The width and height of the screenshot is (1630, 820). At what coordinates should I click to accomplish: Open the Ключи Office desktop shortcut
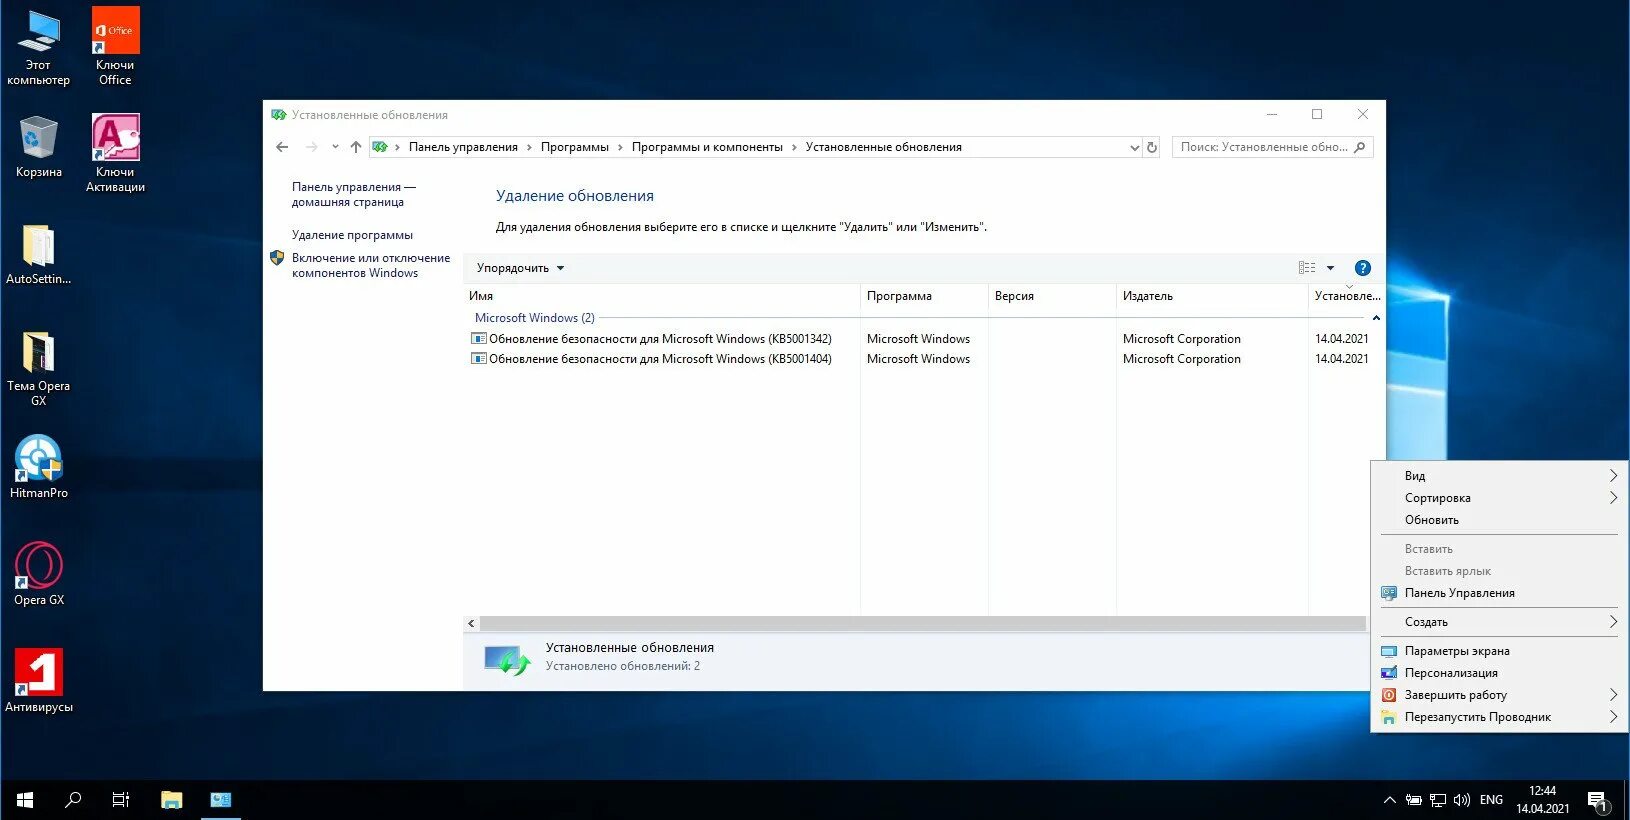pyautogui.click(x=115, y=47)
